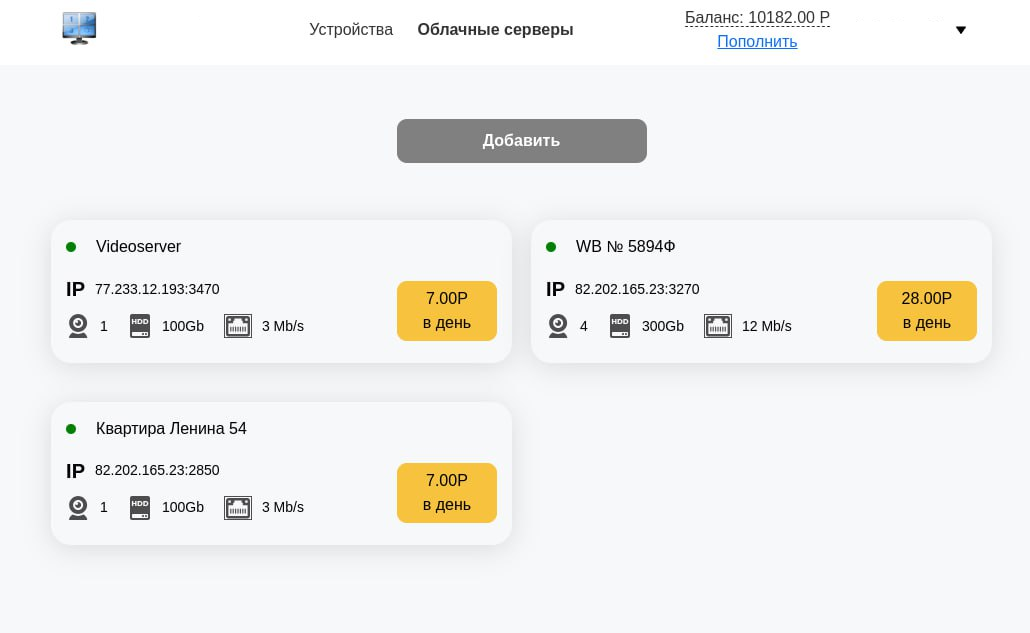1030x633 pixels.
Task: Click HDD icon on Videoserver card
Action: [140, 326]
